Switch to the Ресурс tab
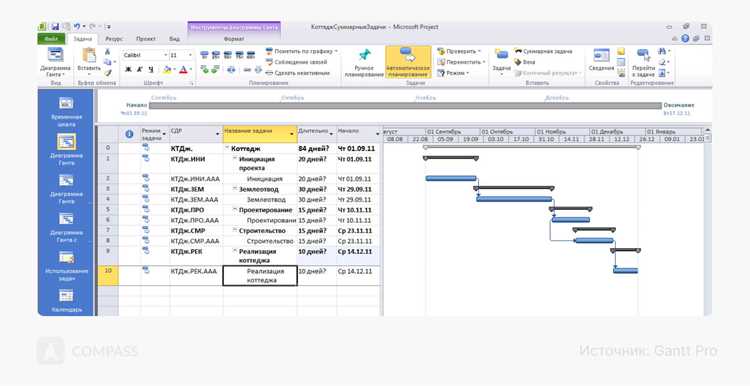This screenshot has width=750, height=386. pyautogui.click(x=114, y=39)
